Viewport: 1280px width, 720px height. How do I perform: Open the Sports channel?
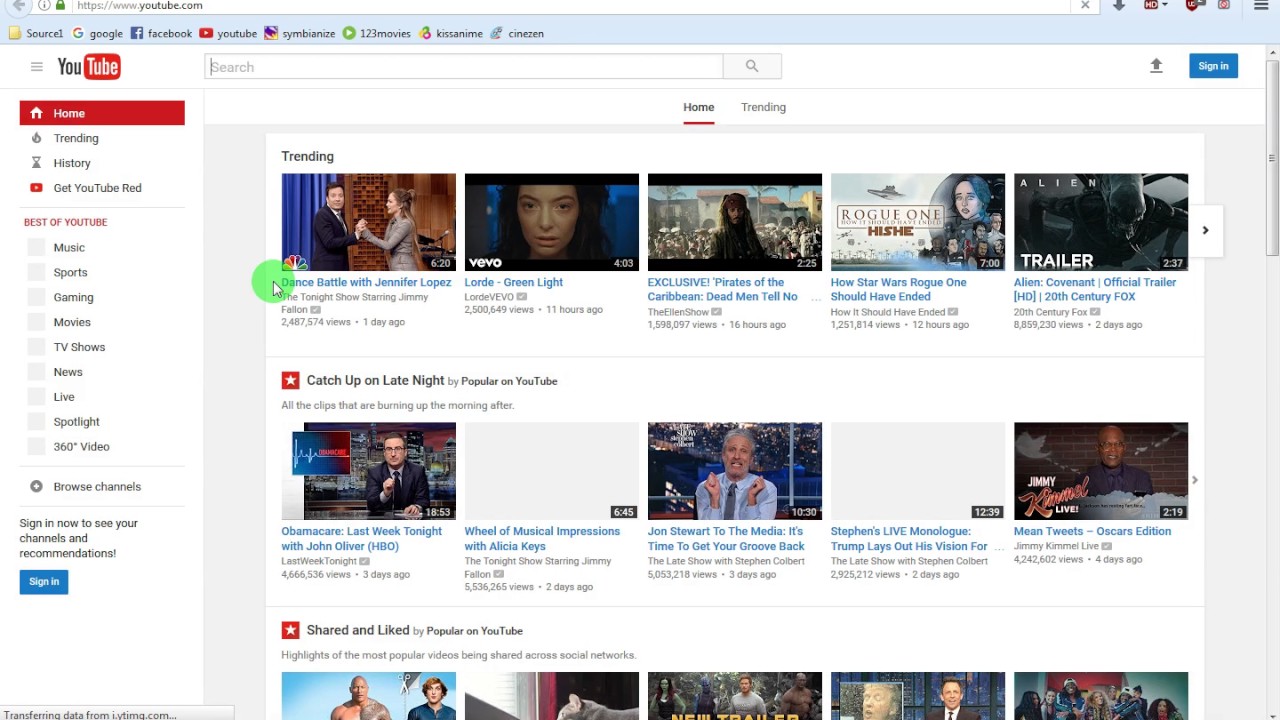[x=70, y=272]
